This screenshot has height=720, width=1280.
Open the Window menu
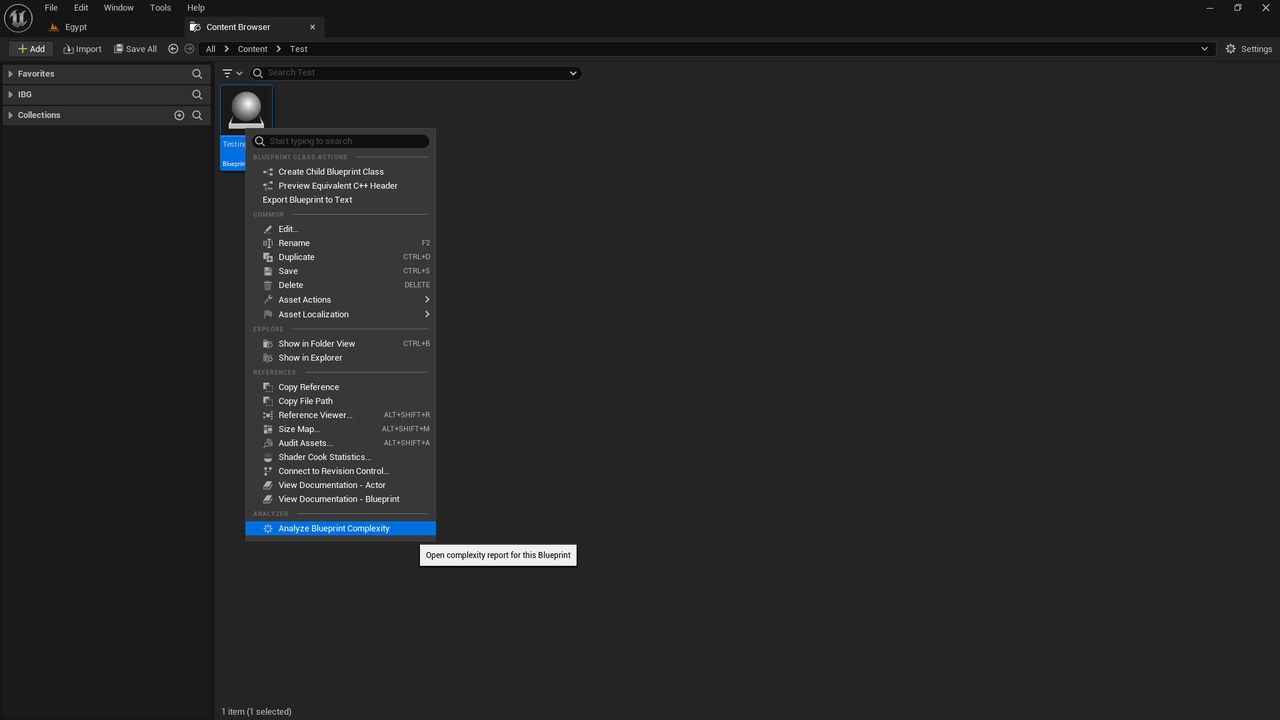pos(118,7)
